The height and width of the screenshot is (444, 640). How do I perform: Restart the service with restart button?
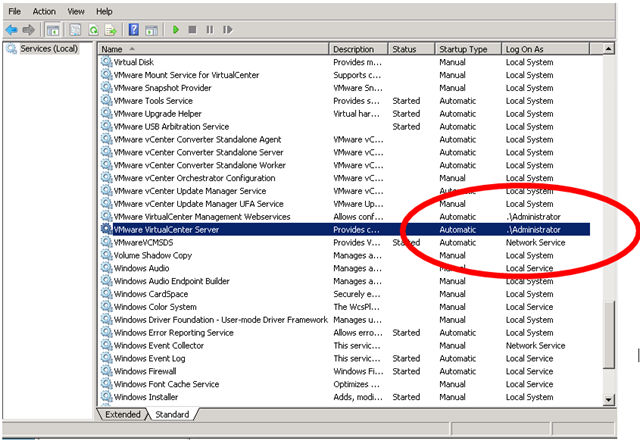click(228, 30)
